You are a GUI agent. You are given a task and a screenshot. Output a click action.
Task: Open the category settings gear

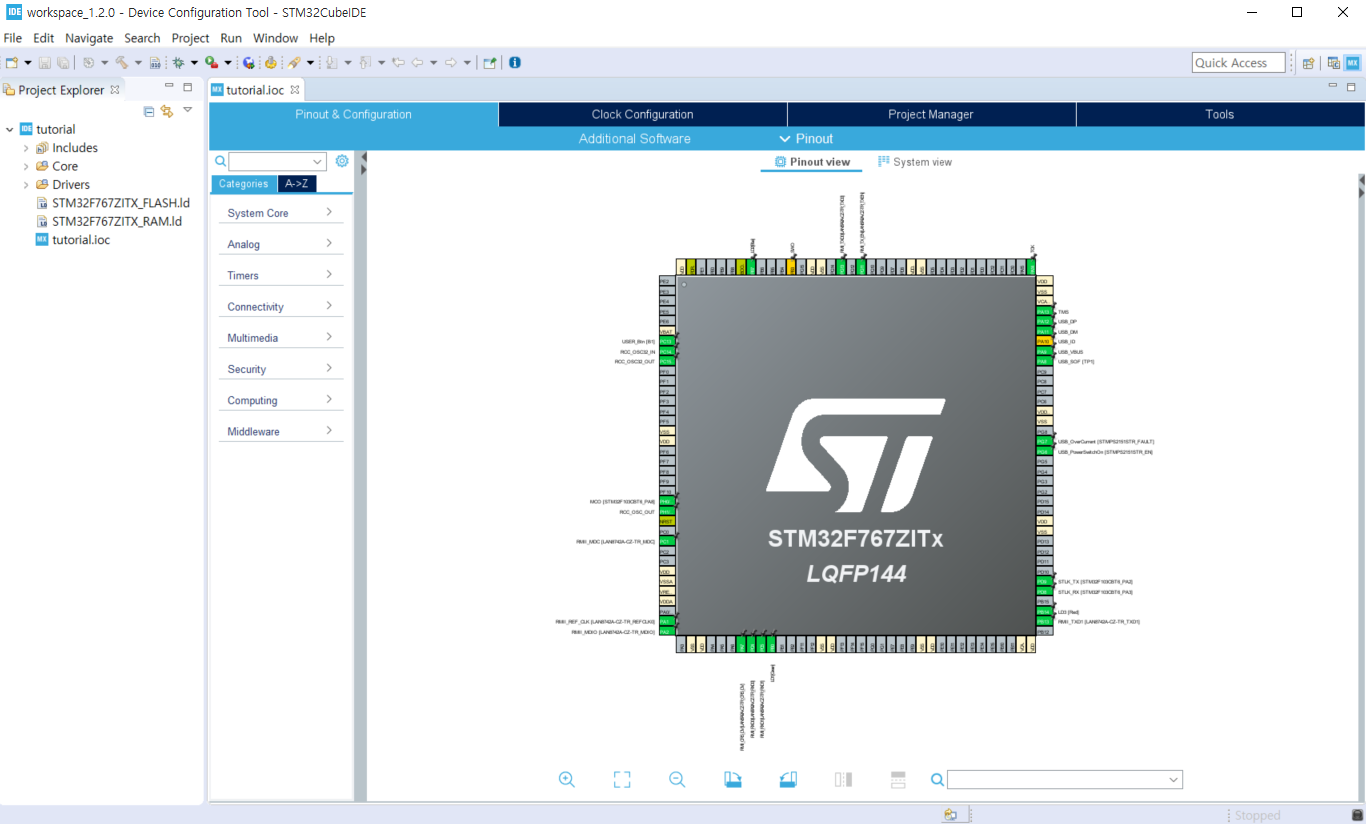(x=342, y=161)
